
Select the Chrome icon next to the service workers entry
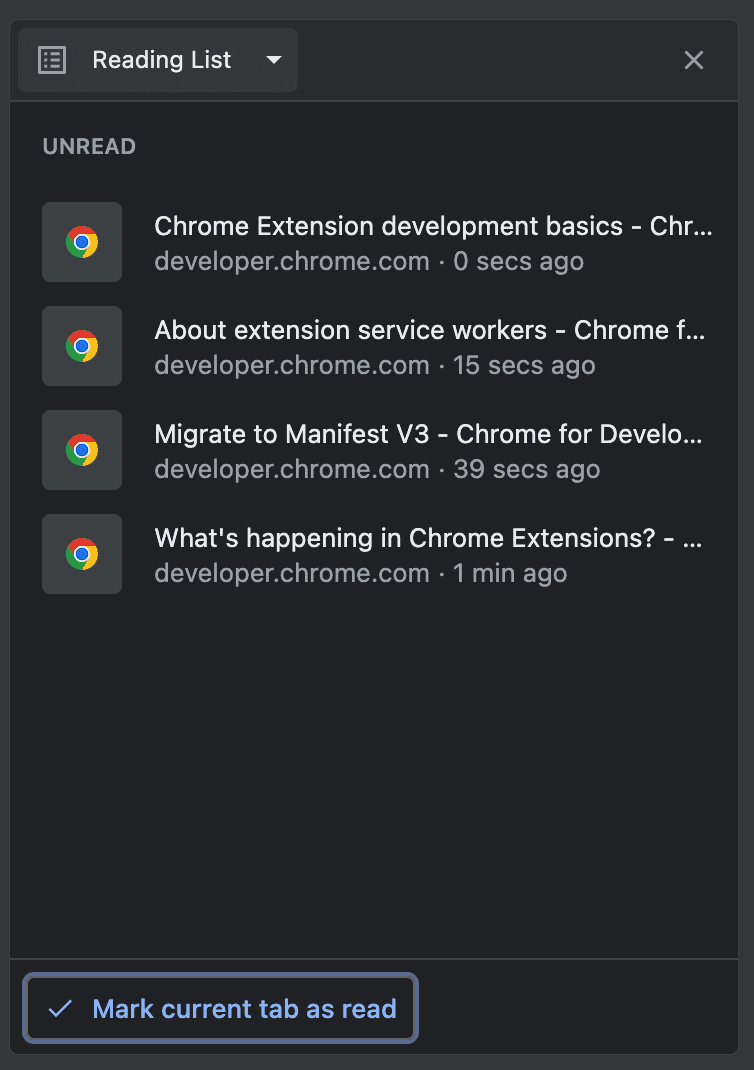tap(82, 346)
